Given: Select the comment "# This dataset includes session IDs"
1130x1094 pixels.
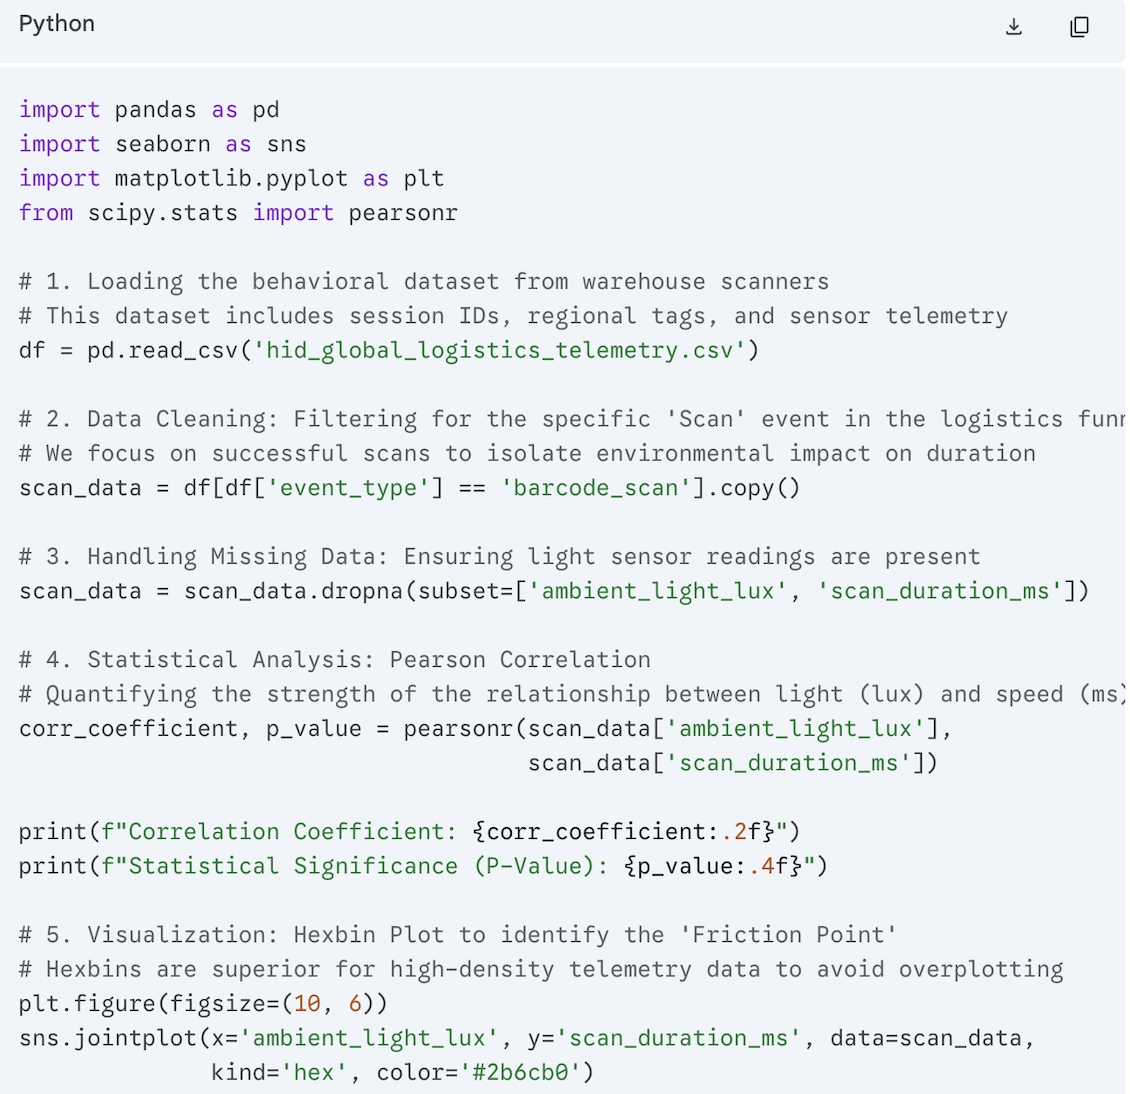Looking at the screenshot, I should pos(513,316).
